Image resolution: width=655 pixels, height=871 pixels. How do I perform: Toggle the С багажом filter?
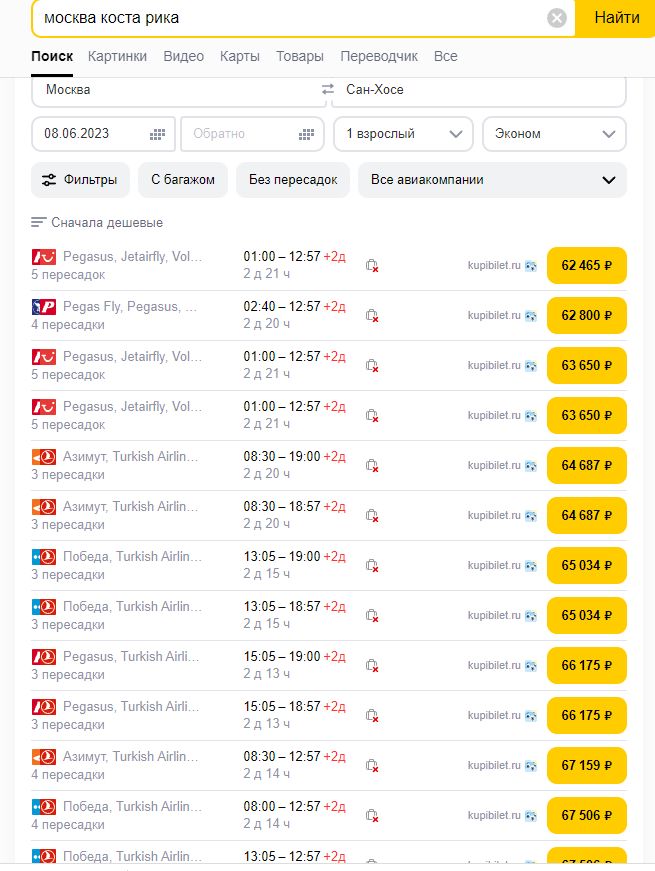[x=183, y=180]
